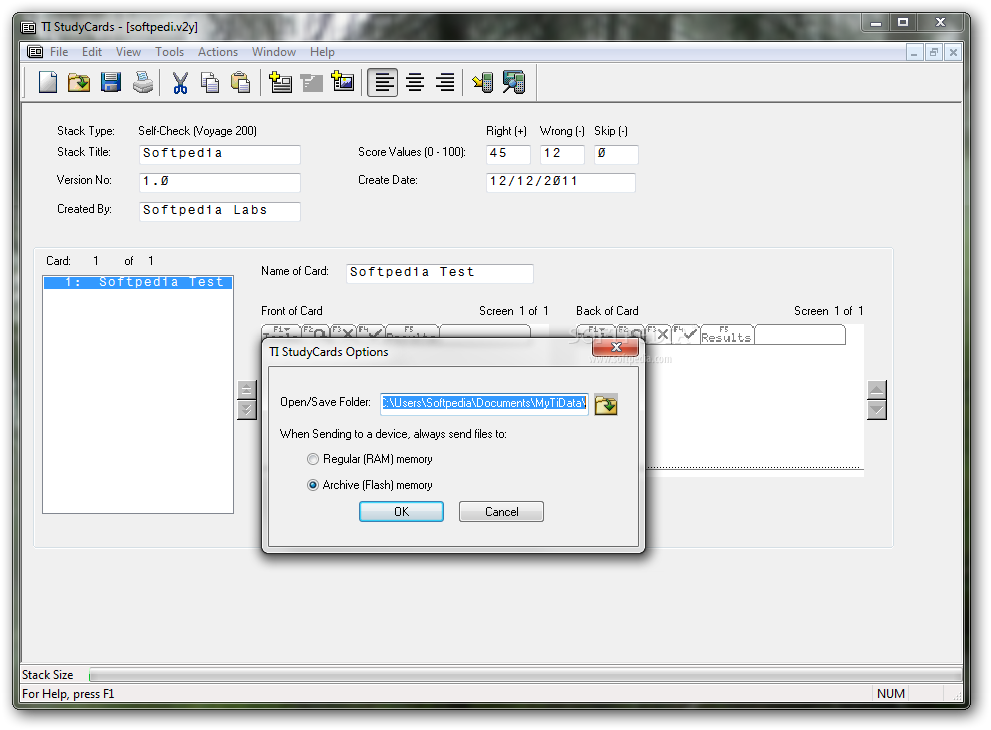Click the Created By field
The image size is (991, 730).
point(220,210)
